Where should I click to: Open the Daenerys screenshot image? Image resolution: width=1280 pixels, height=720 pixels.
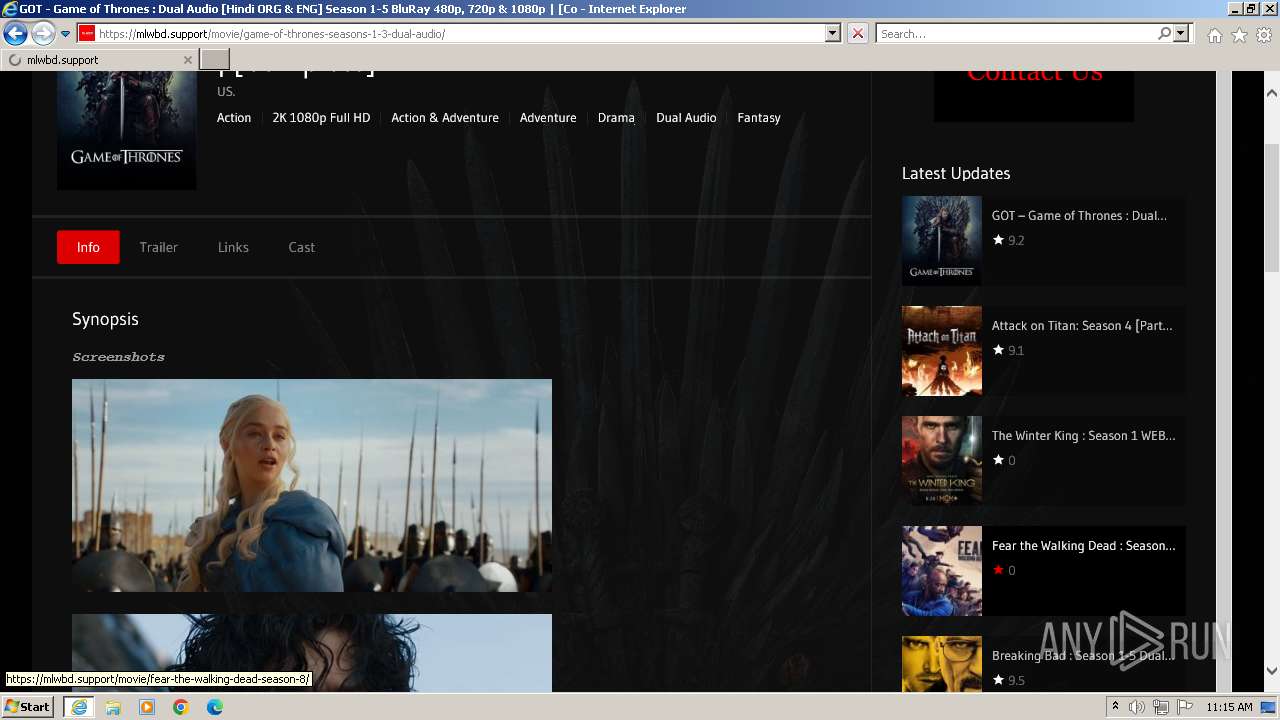point(312,485)
